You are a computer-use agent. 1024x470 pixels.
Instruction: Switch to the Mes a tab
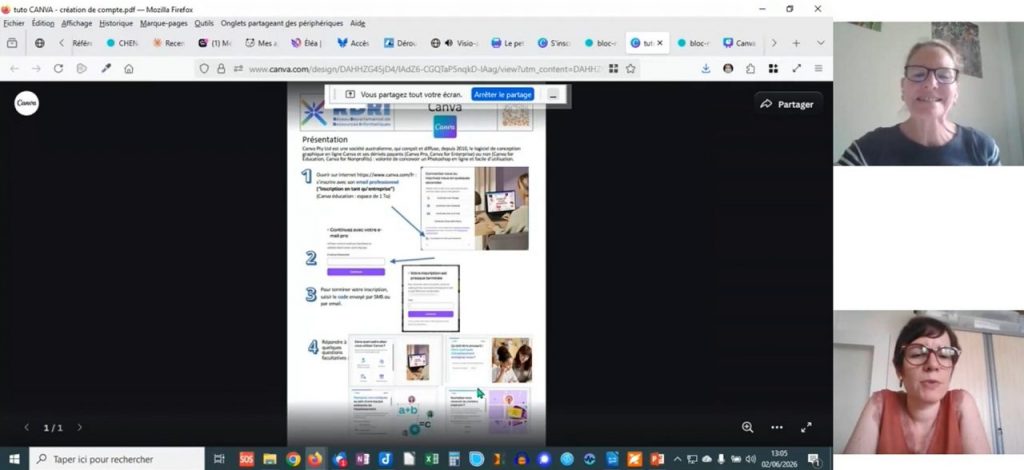pos(261,43)
